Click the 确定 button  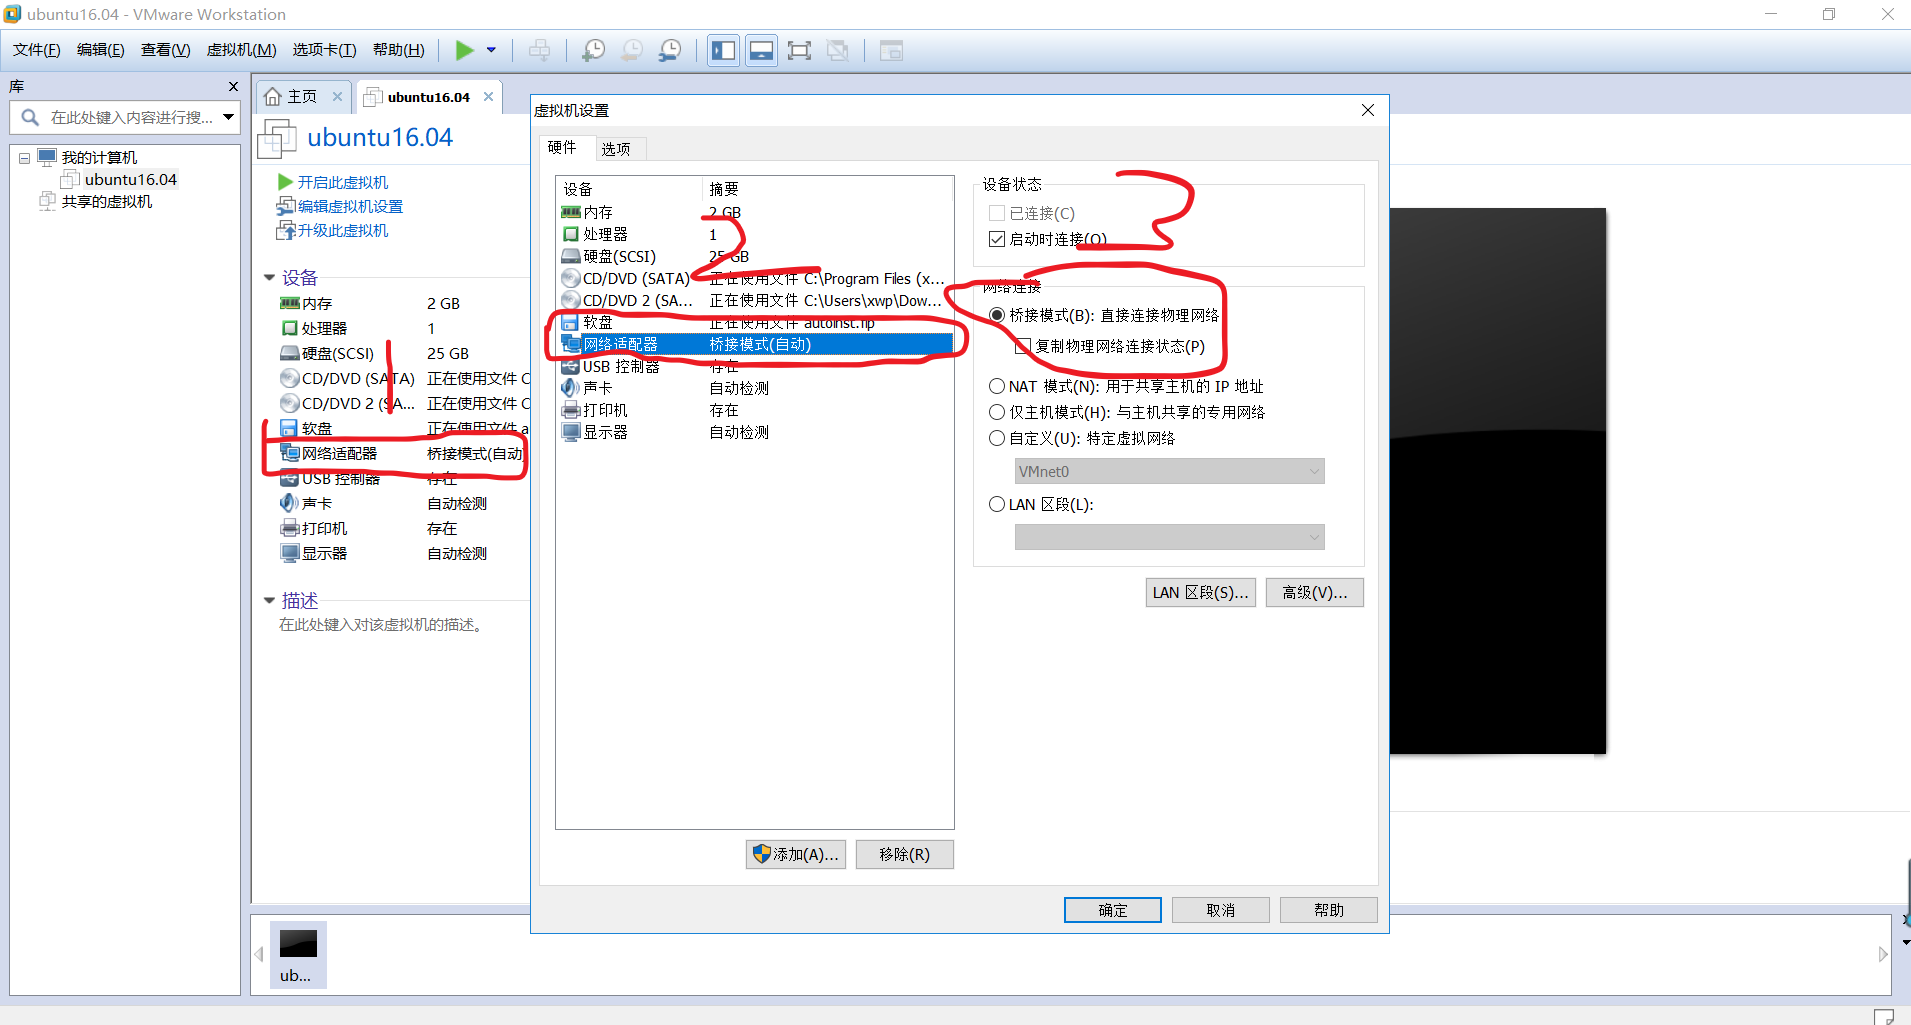[x=1113, y=910]
